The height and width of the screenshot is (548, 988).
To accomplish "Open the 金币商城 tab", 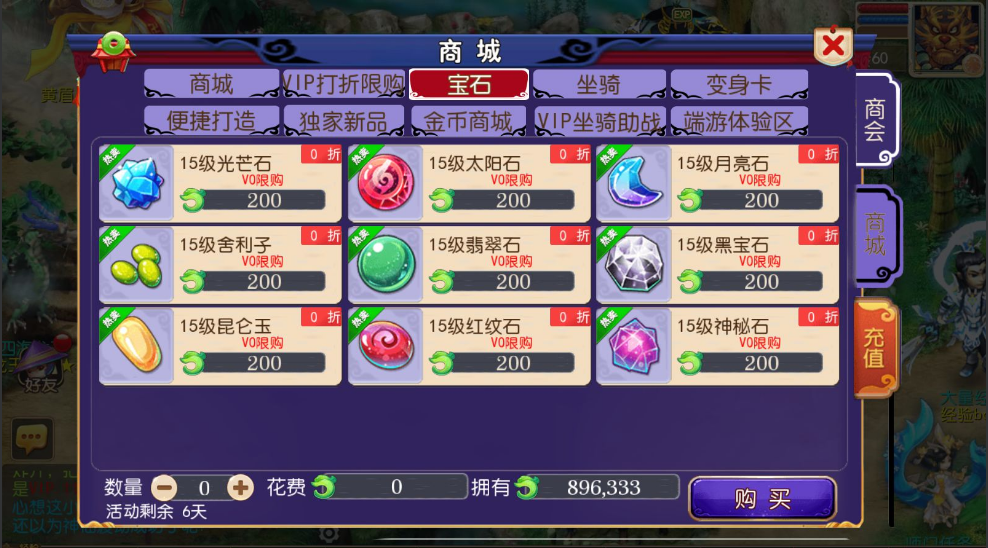I will tap(468, 121).
